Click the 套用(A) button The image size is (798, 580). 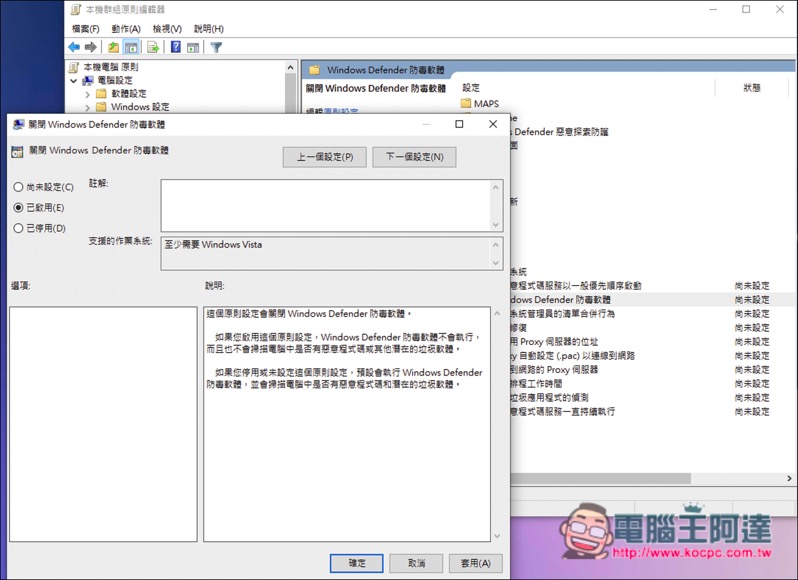click(476, 563)
